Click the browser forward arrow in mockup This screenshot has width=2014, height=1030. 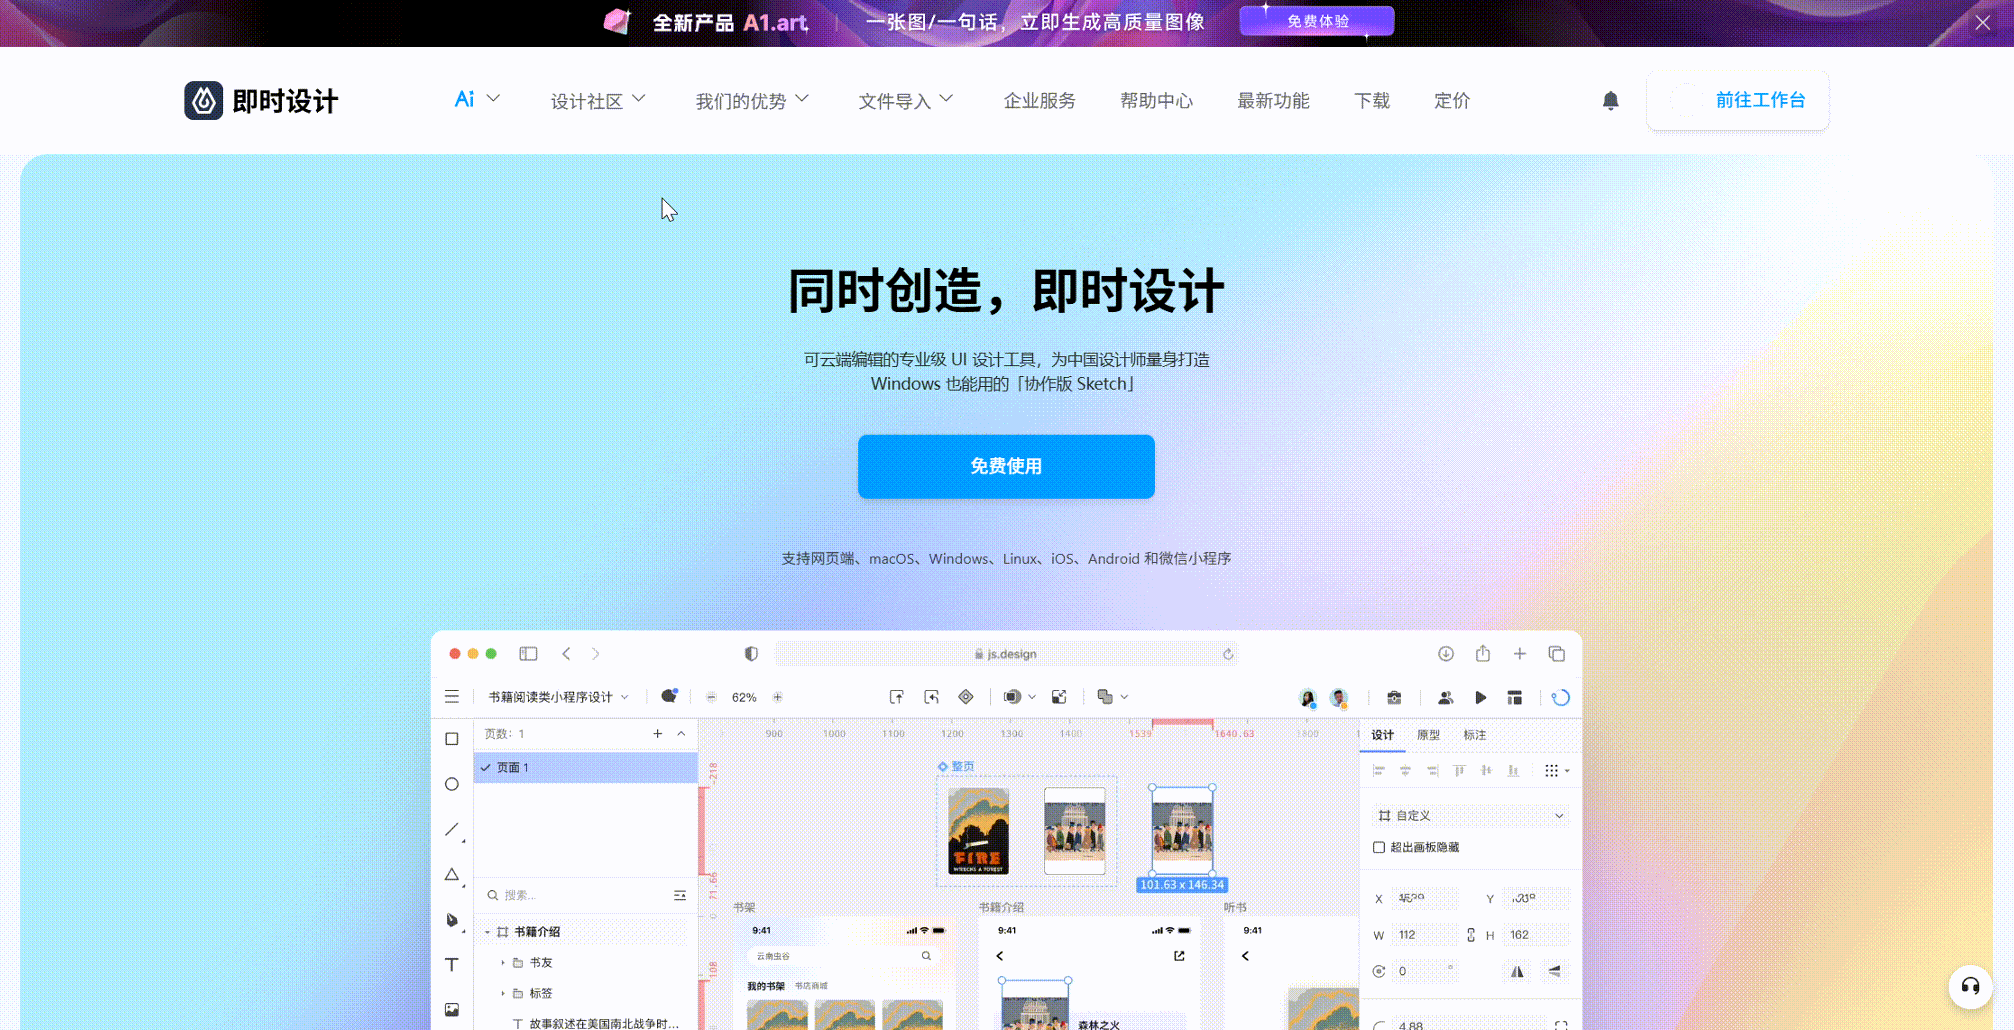(596, 654)
